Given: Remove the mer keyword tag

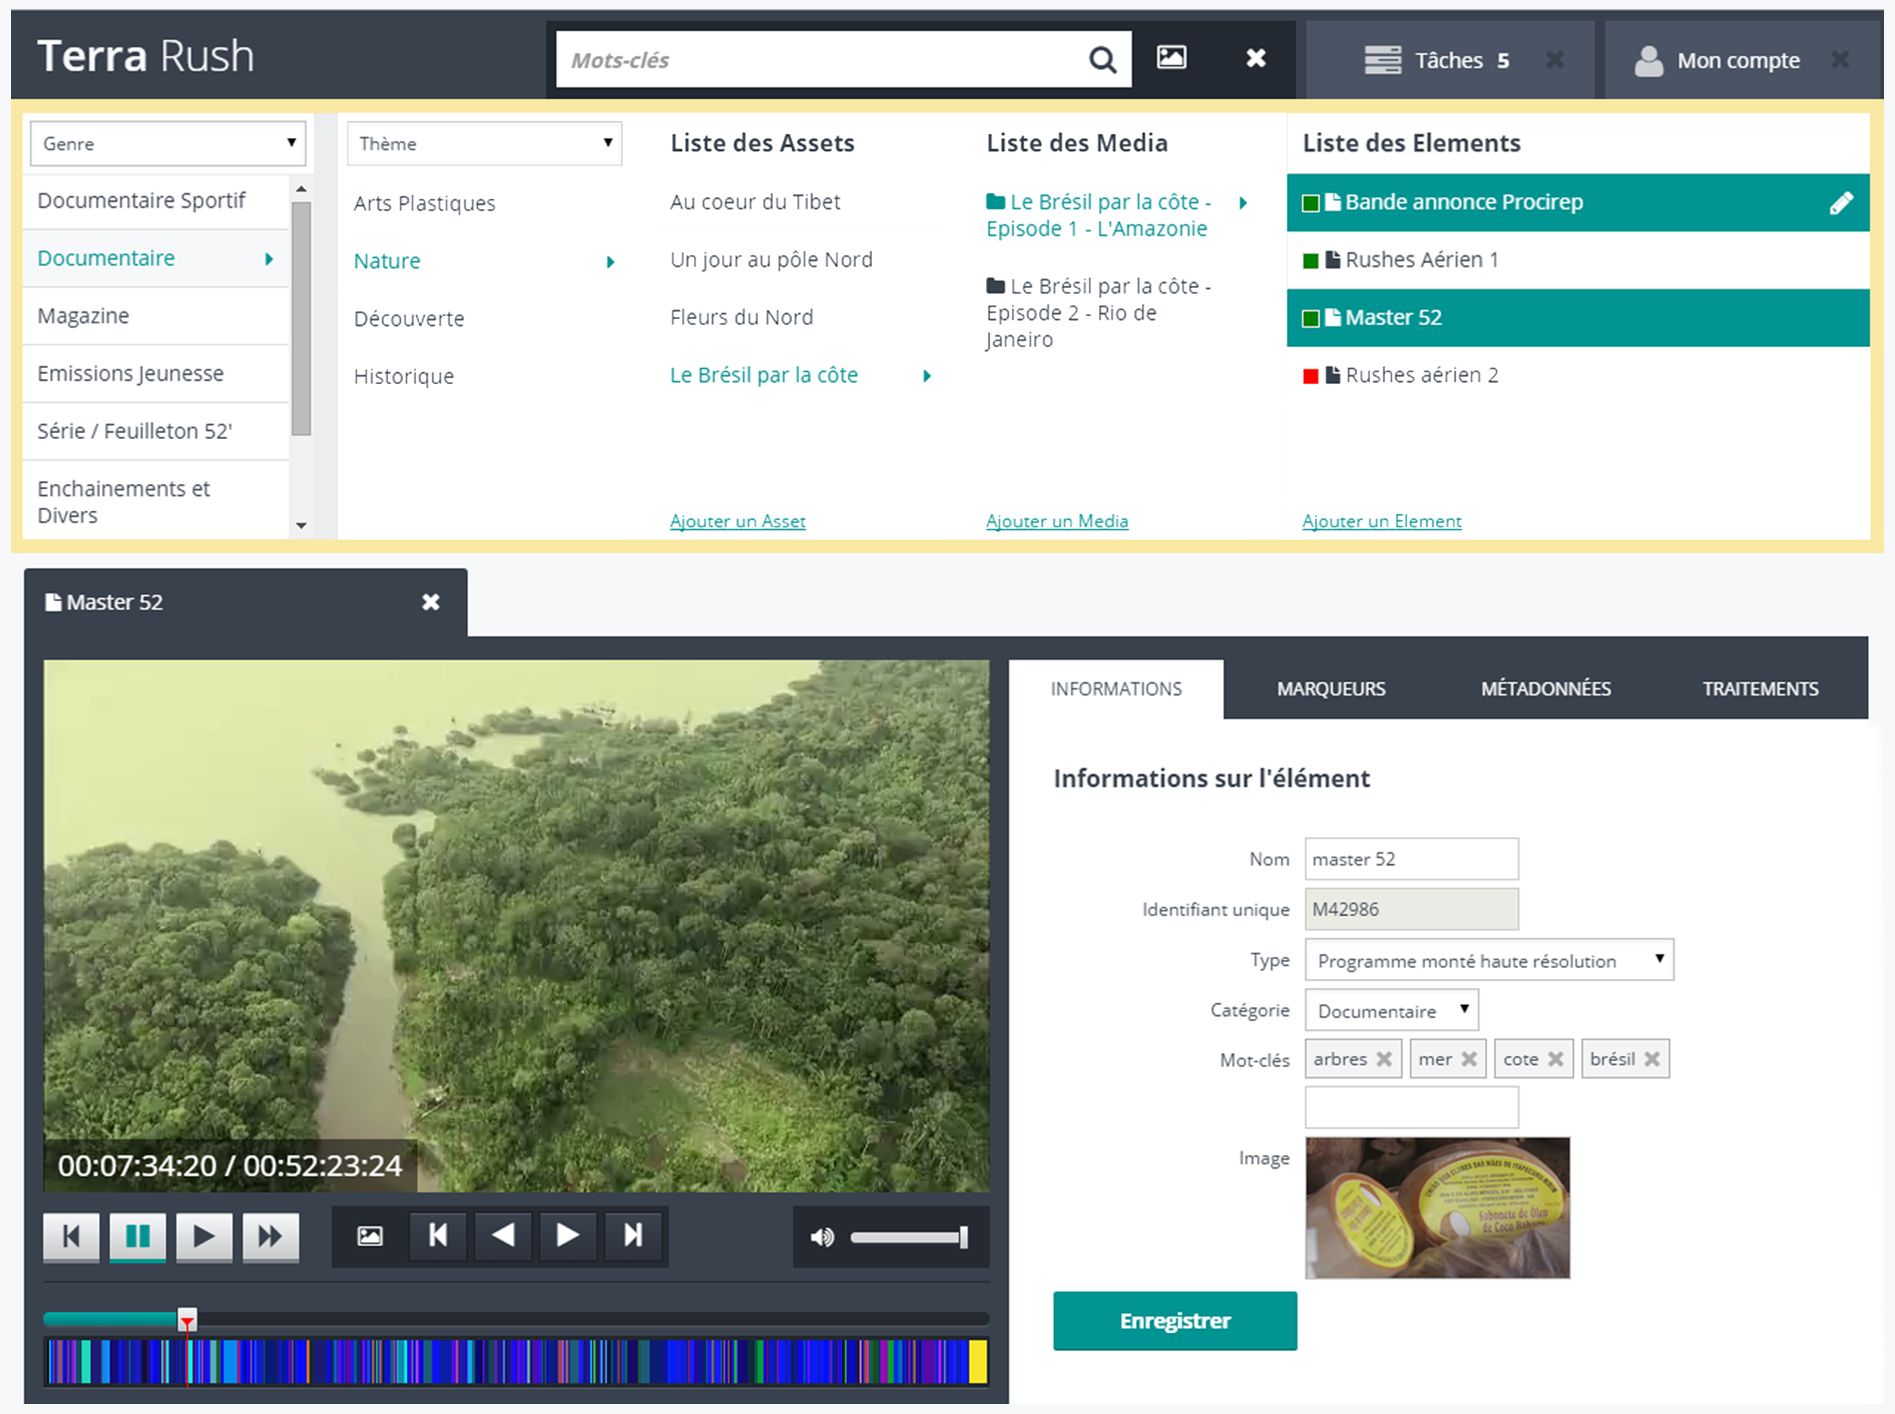Looking at the screenshot, I should pyautogui.click(x=1469, y=1059).
